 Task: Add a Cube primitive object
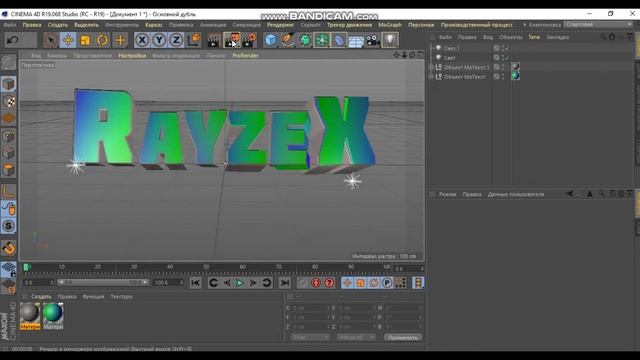pos(271,40)
